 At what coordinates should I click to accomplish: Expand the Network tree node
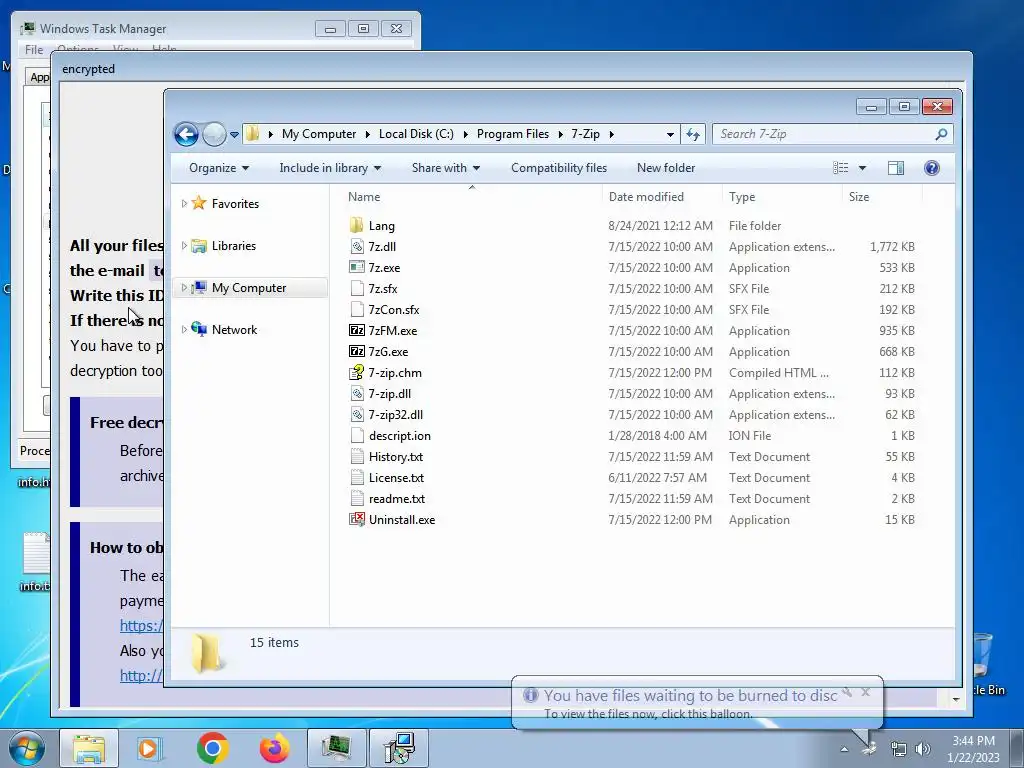tap(184, 330)
